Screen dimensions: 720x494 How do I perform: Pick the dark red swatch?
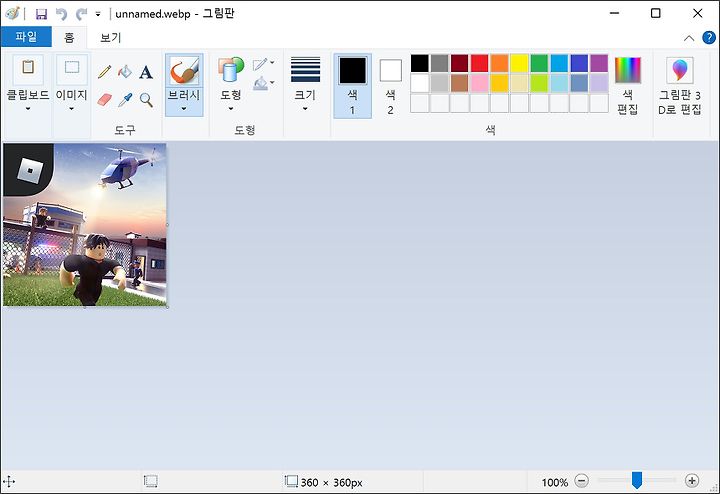click(x=460, y=63)
